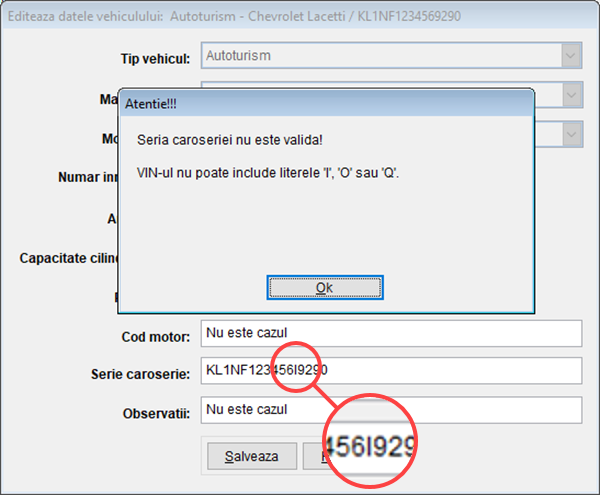The width and height of the screenshot is (600, 496).
Task: Expand the Model dropdown arrow
Action: (x=571, y=133)
